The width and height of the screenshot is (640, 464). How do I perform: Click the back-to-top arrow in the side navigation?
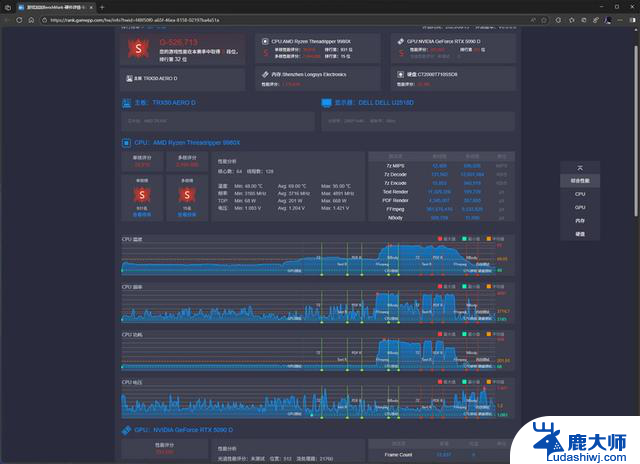(x=580, y=168)
